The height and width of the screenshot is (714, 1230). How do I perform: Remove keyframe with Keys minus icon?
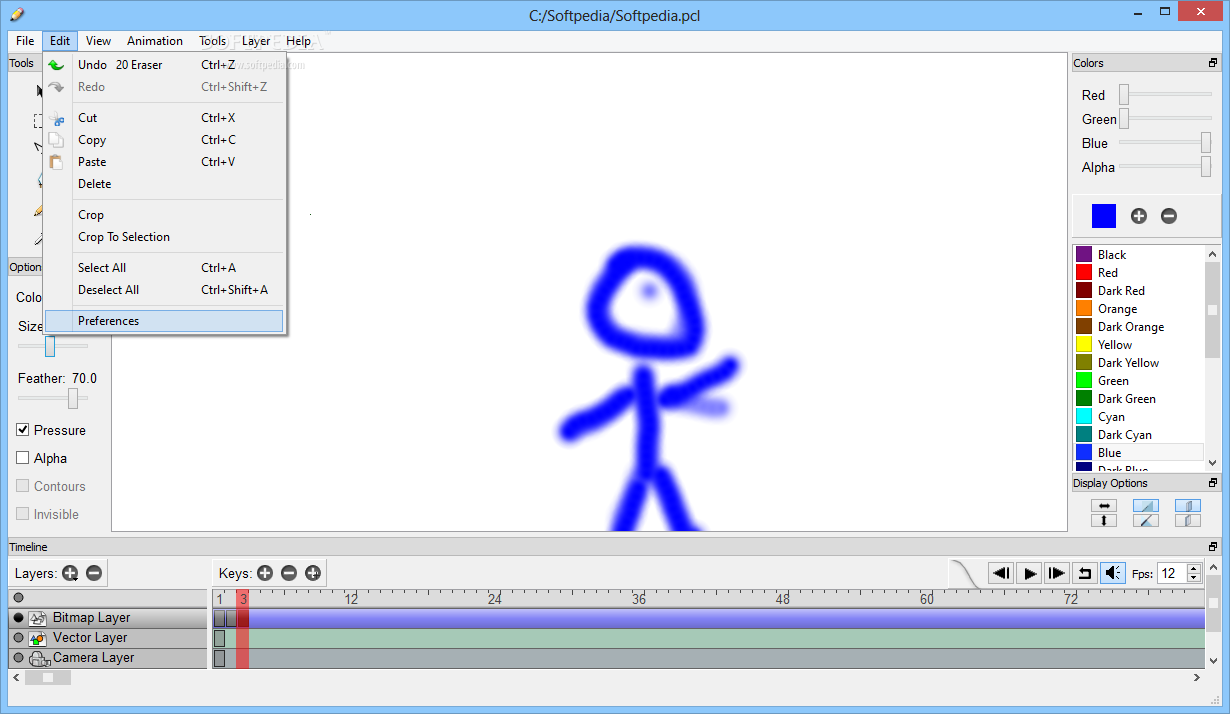pos(289,573)
